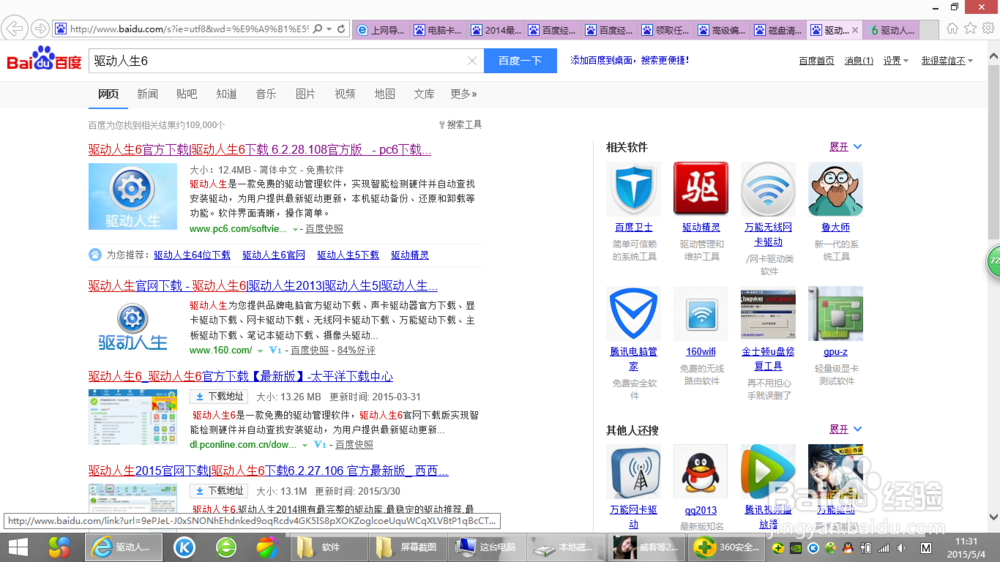Click the volume speaker tray icon
The width and height of the screenshot is (1000, 562).
tap(901, 548)
